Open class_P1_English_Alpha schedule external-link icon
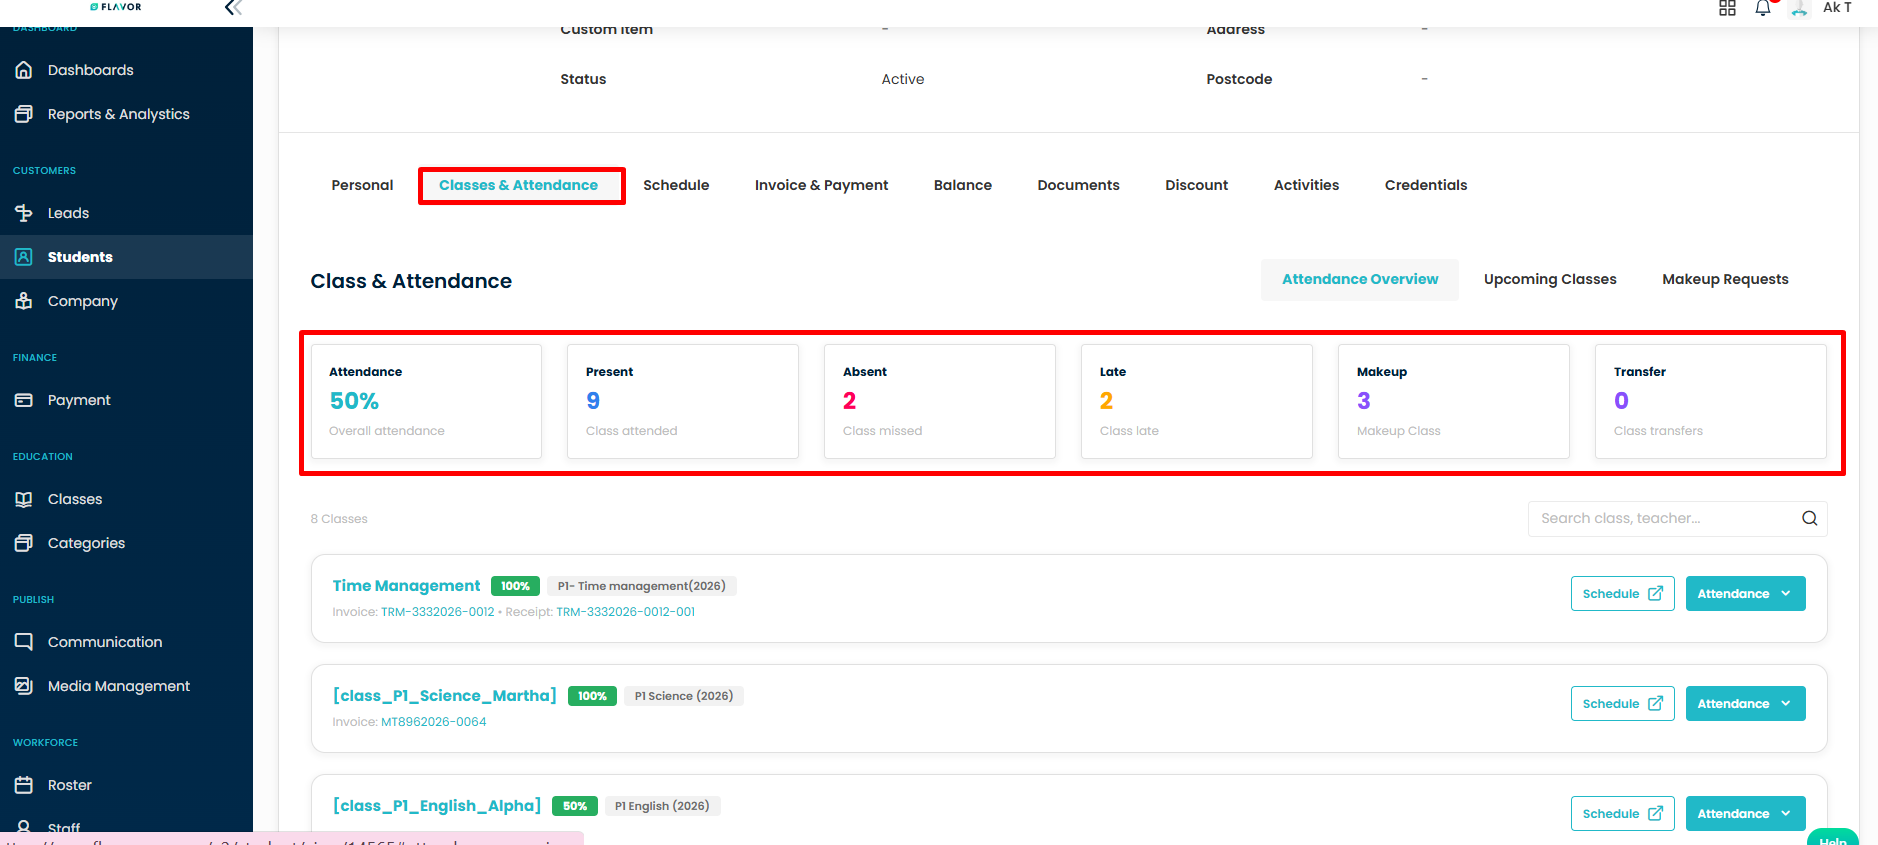 [1655, 813]
